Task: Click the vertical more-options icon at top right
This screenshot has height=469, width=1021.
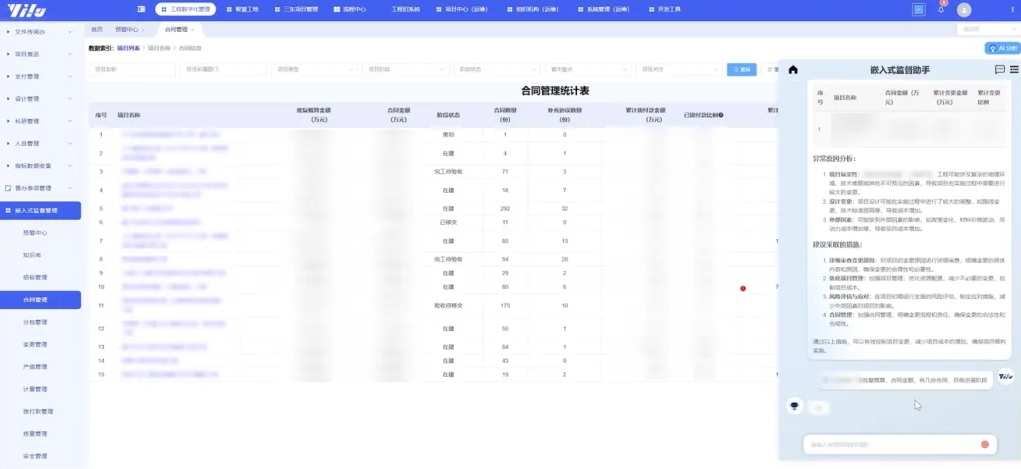Action: click(1013, 9)
